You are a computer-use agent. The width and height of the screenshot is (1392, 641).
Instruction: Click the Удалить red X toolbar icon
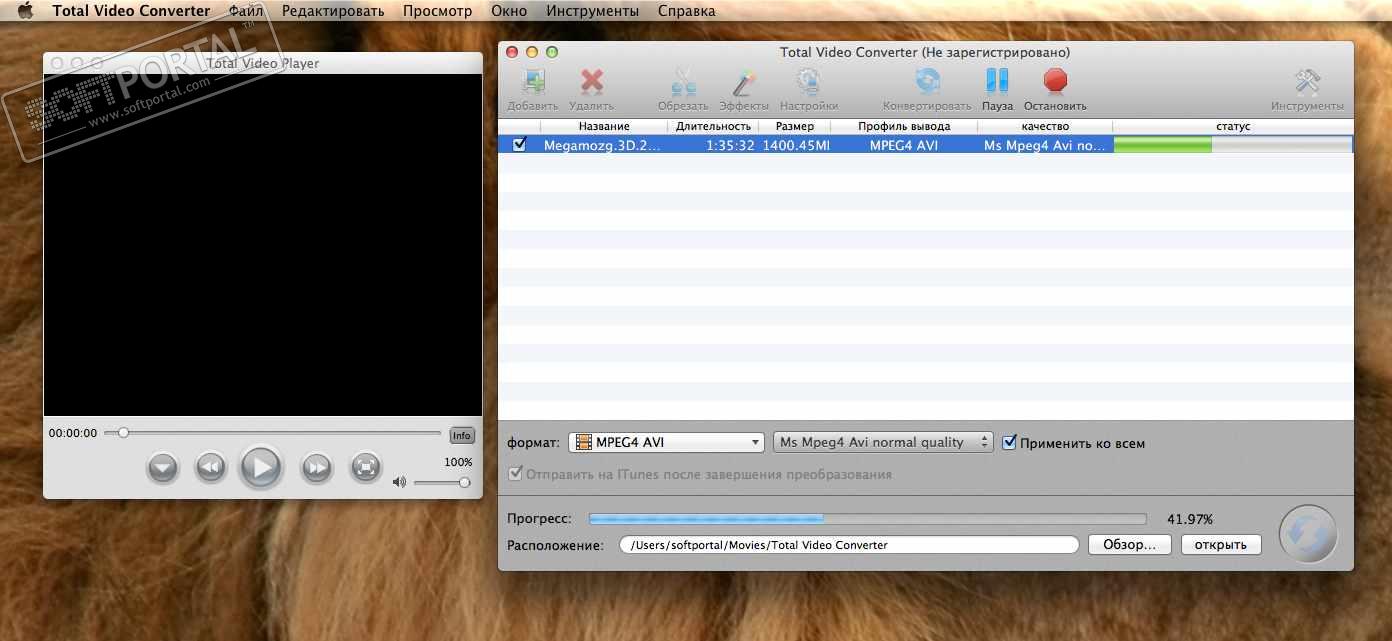tap(592, 82)
